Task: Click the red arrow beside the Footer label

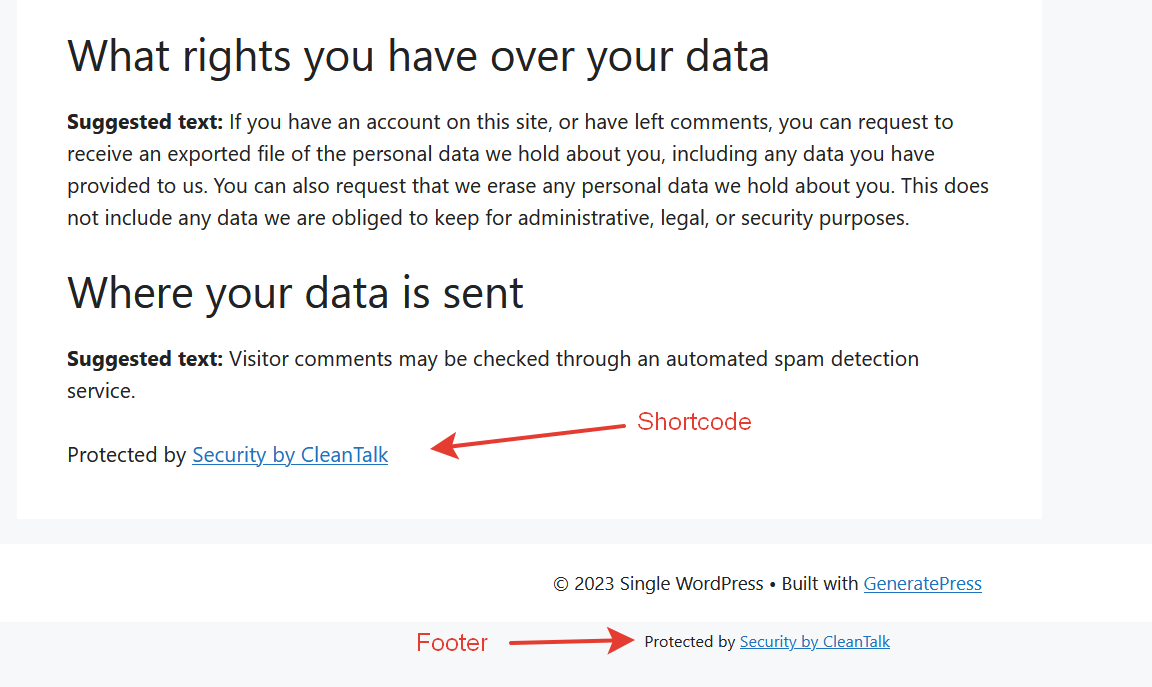Action: tap(572, 641)
